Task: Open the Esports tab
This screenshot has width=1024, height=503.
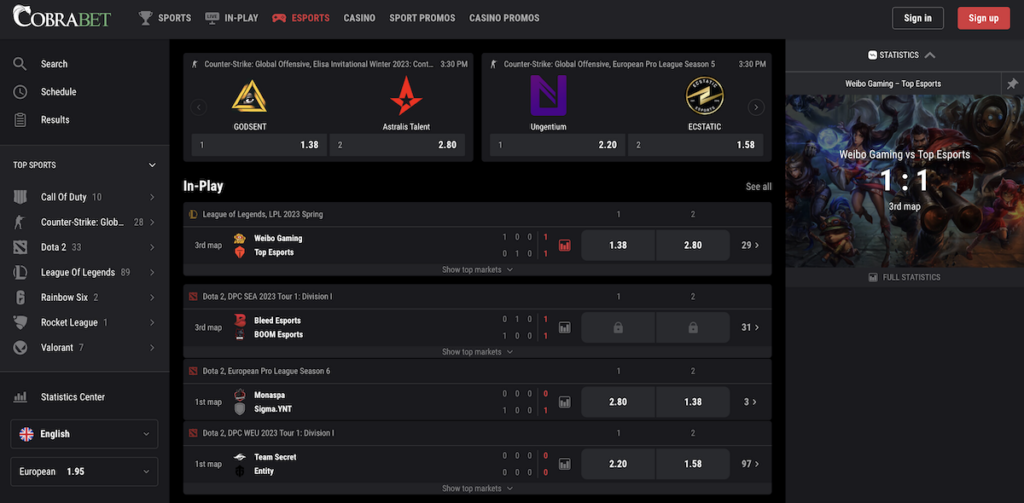Action: (301, 18)
